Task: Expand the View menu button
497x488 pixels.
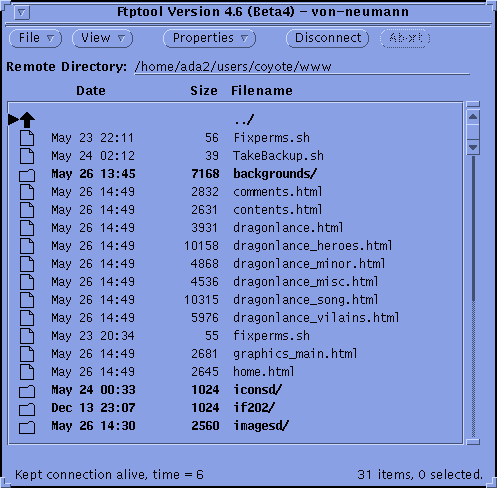Action: tap(102, 38)
